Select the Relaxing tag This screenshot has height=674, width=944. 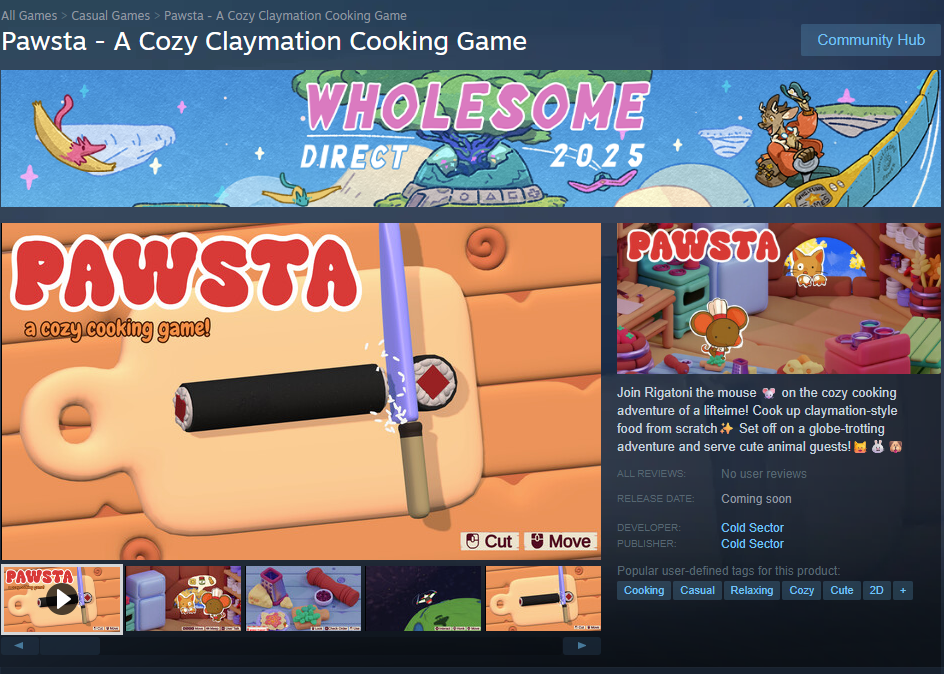pyautogui.click(x=751, y=590)
